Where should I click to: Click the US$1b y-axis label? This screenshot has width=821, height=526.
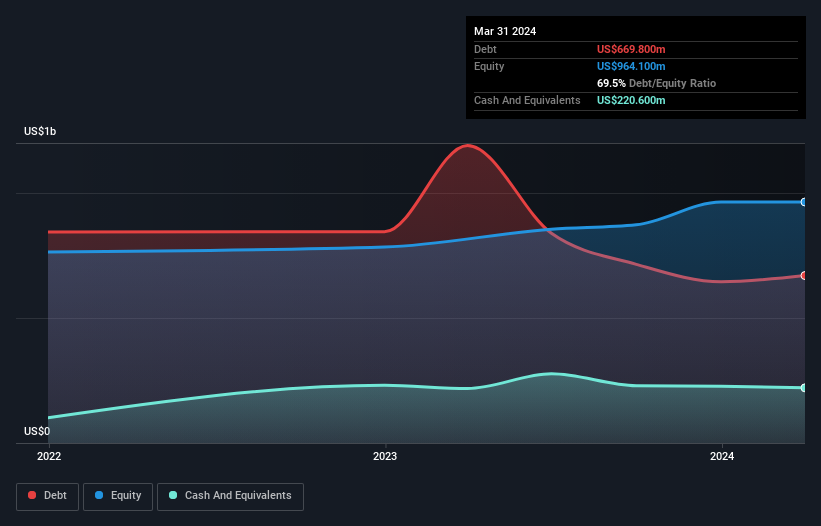(40, 131)
